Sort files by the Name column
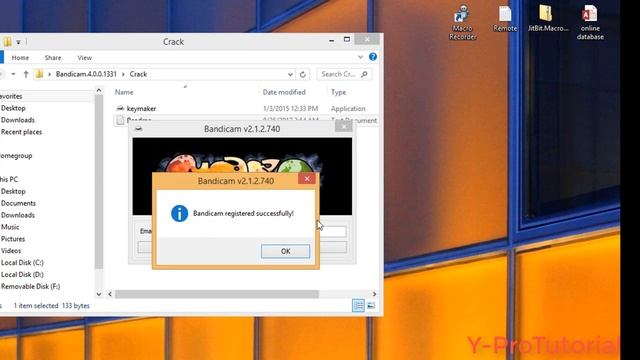640x360 pixels. 124,92
